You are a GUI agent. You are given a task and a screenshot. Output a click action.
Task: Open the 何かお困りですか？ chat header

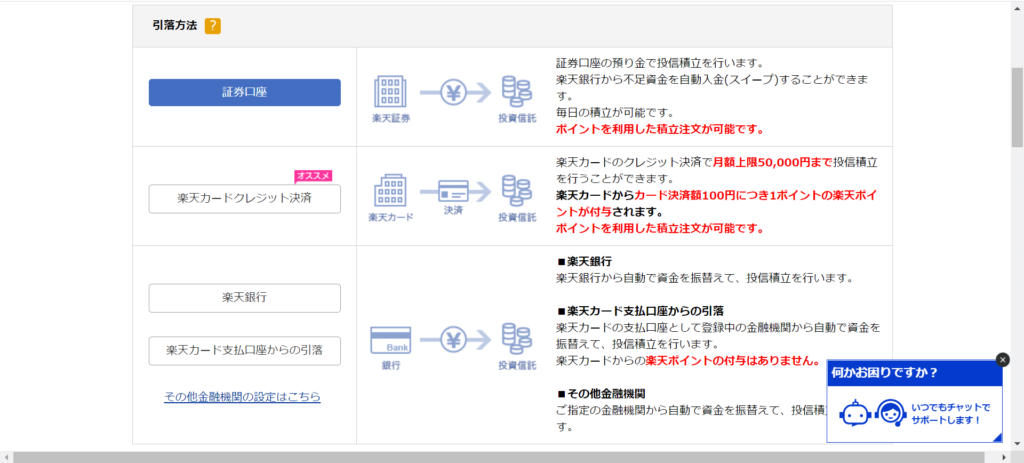[914, 373]
